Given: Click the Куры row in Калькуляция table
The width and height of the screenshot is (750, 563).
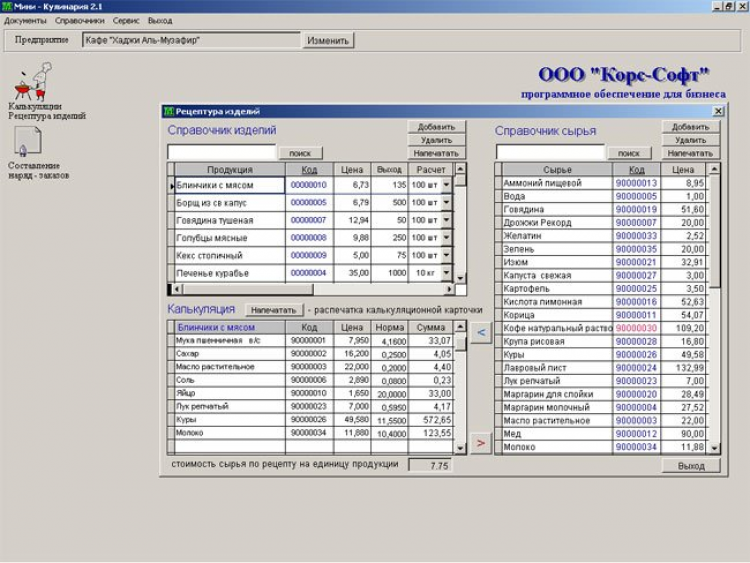Looking at the screenshot, I should [x=310, y=419].
